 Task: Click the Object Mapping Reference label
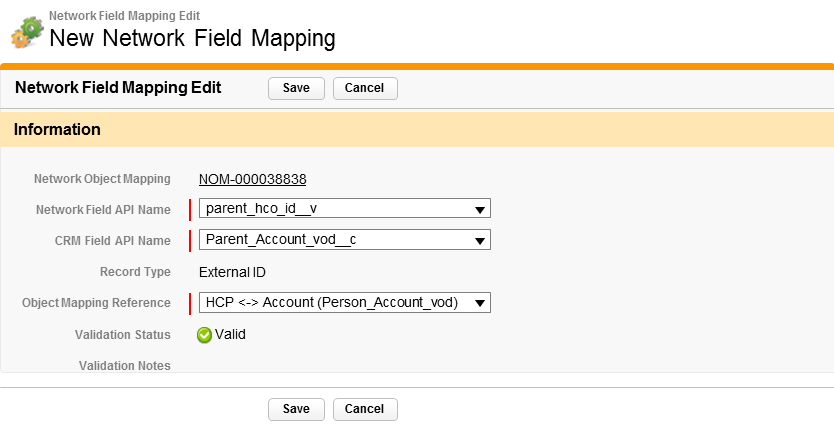96,303
